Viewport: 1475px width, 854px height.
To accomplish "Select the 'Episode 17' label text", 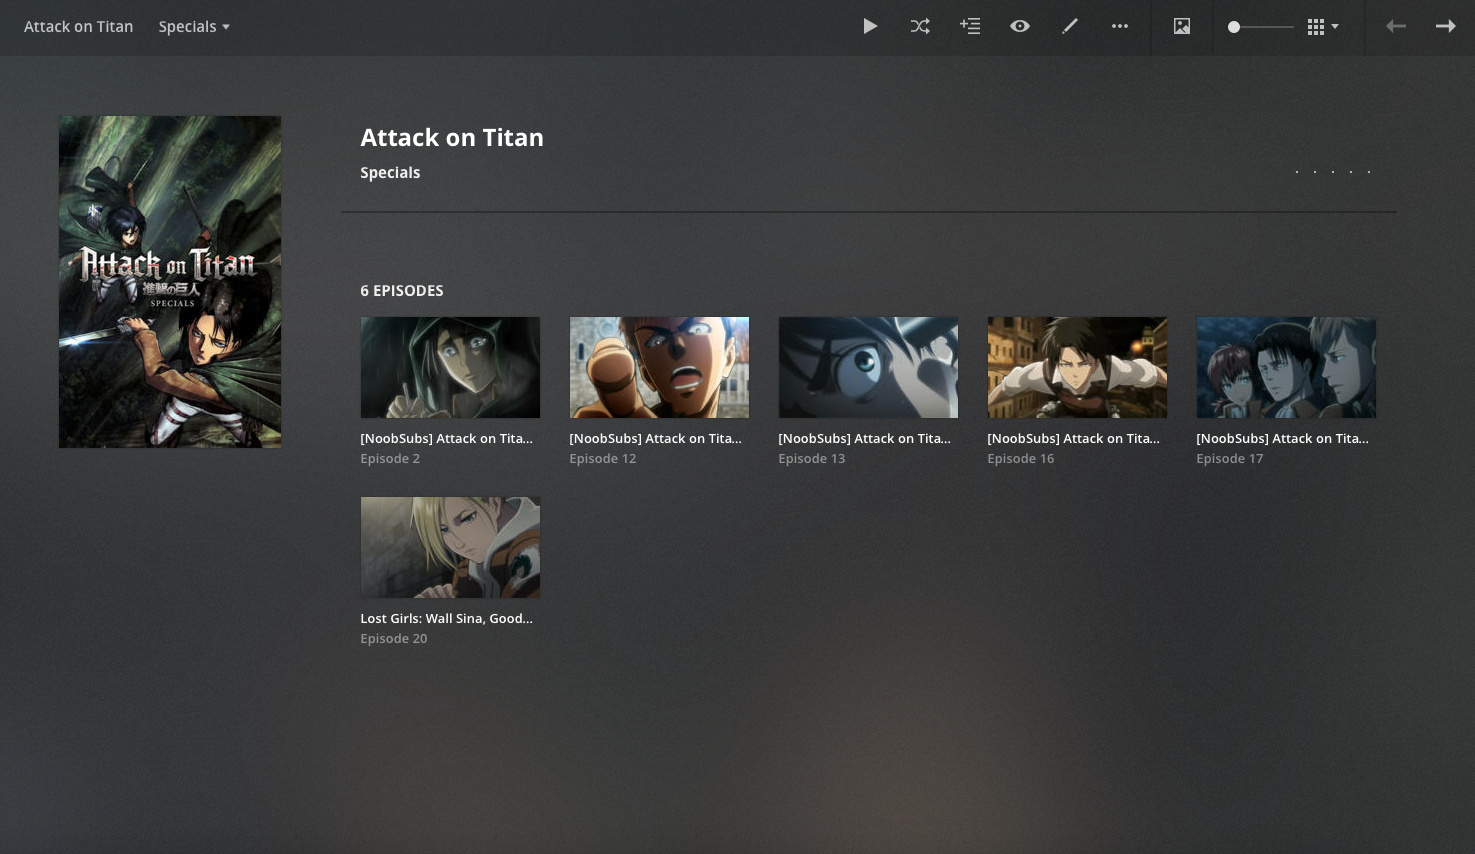I will [x=1230, y=458].
